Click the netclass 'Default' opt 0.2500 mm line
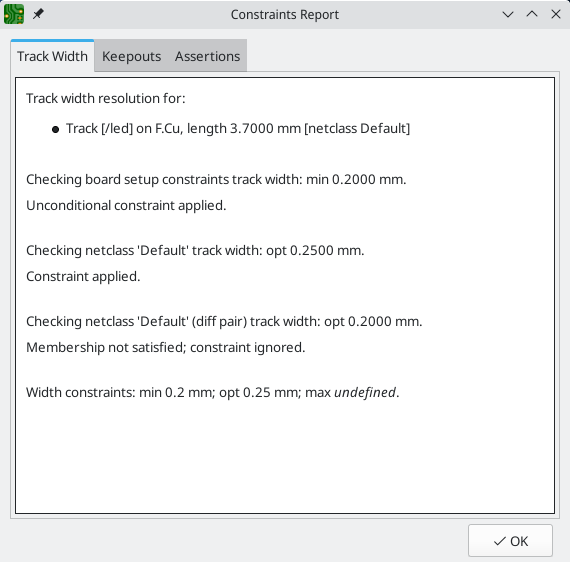The height and width of the screenshot is (562, 570). [195, 250]
